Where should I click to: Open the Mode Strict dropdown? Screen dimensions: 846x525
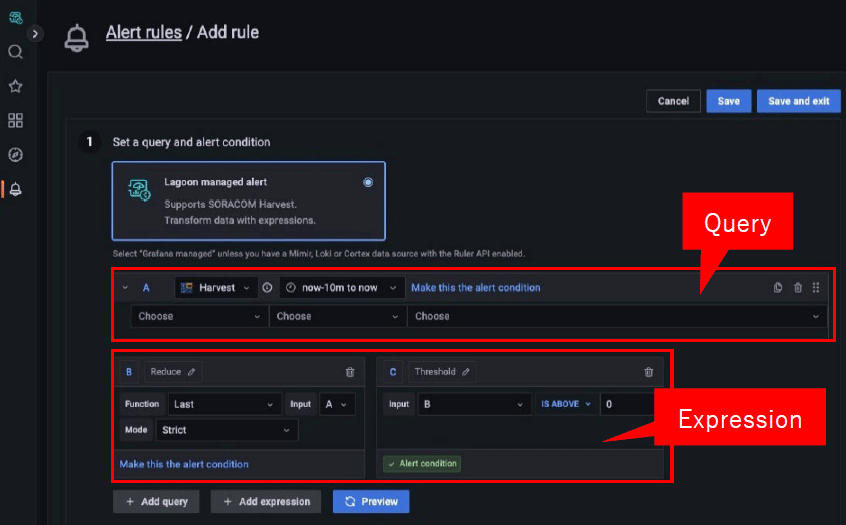(227, 430)
